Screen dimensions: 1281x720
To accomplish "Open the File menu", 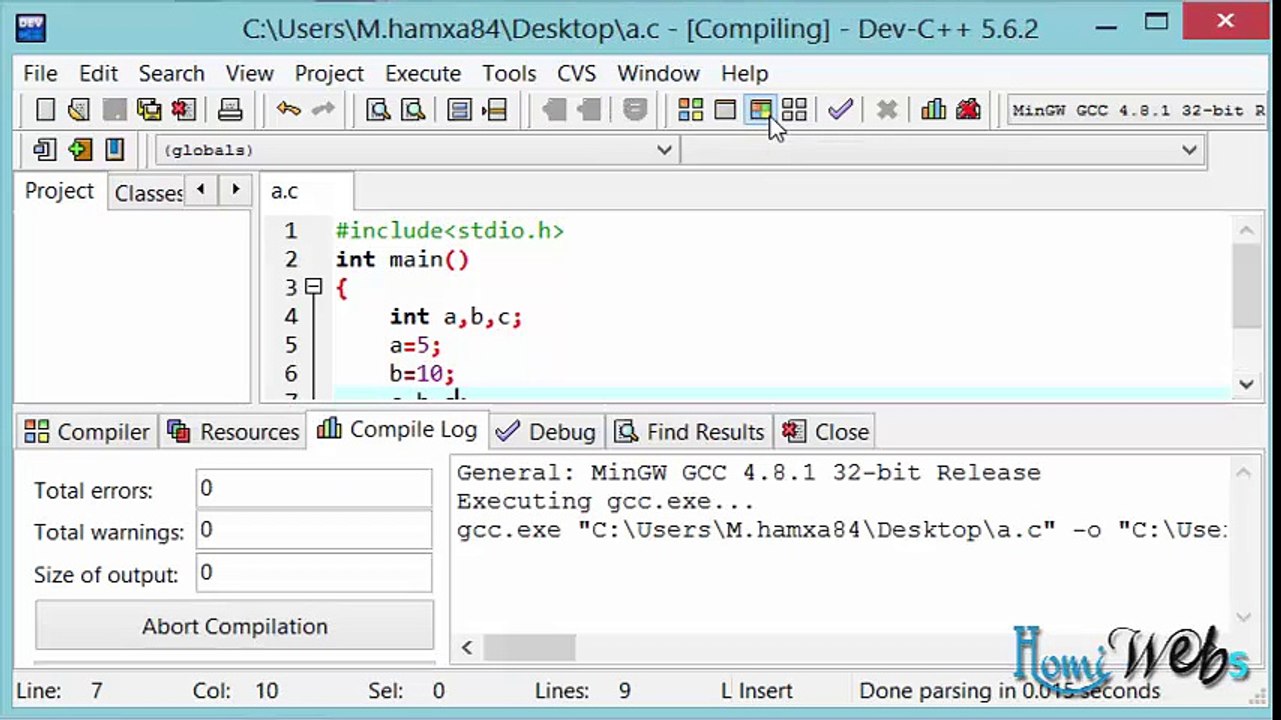I will pos(41,74).
